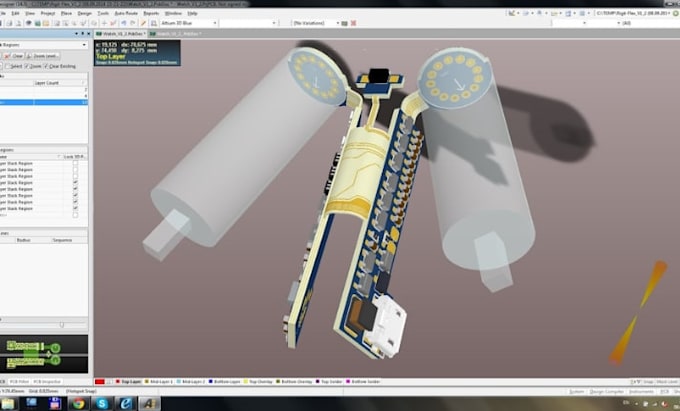Select the Bottom Solder layer tab
The height and width of the screenshot is (411, 680).
coord(363,382)
